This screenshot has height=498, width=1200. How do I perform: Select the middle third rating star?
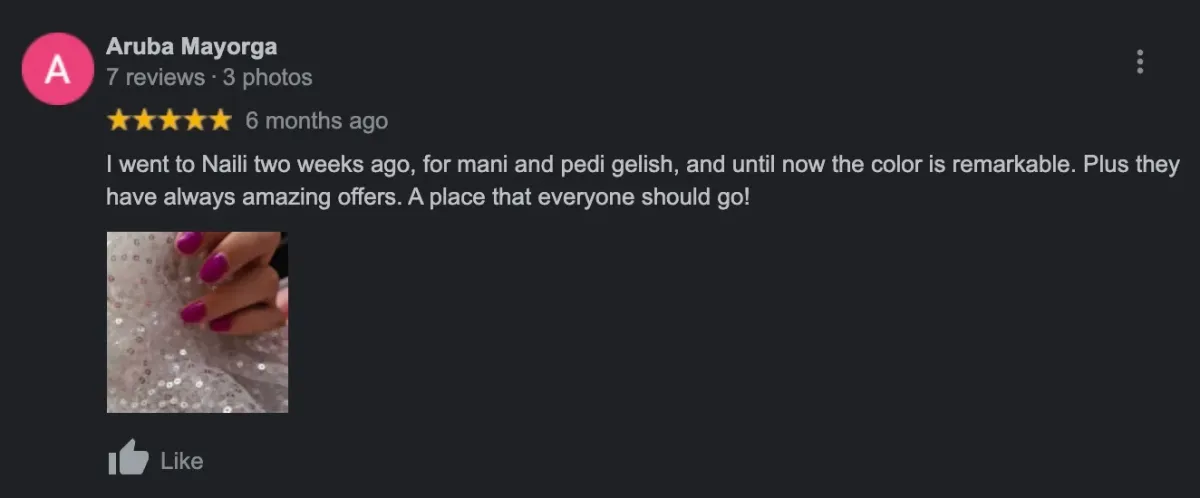click(x=169, y=121)
